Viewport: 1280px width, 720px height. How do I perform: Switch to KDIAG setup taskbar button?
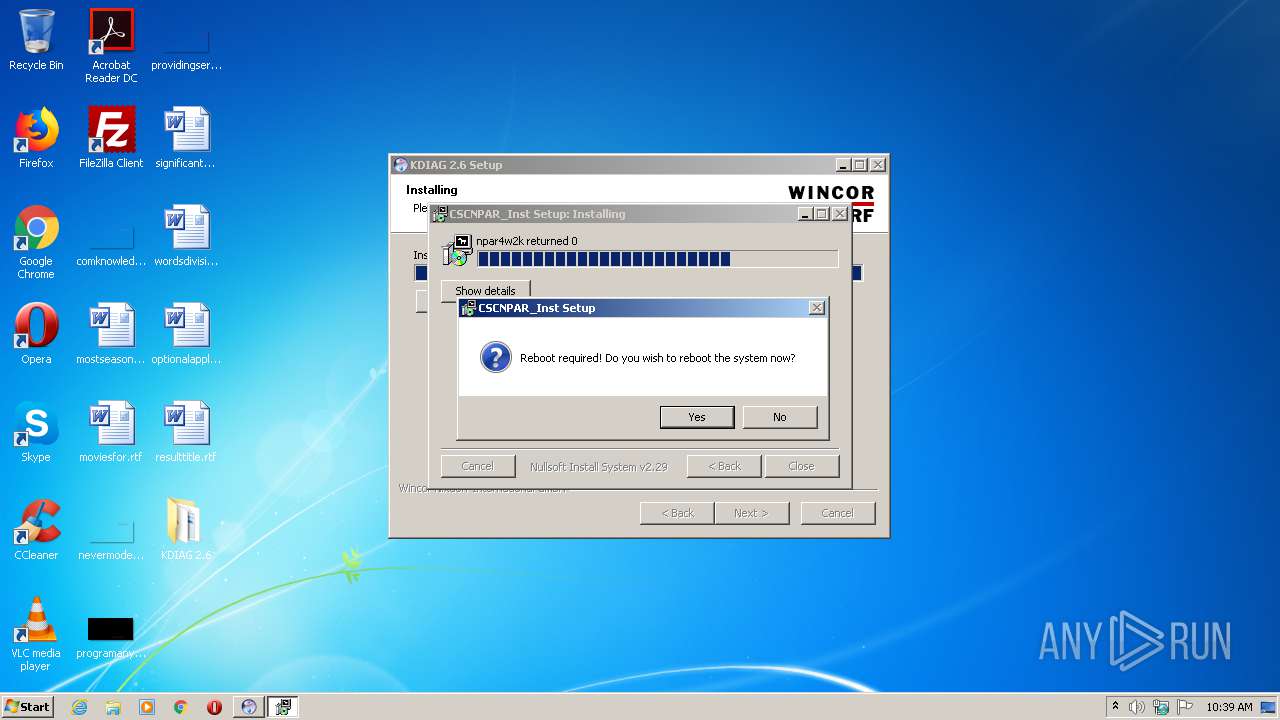point(249,707)
